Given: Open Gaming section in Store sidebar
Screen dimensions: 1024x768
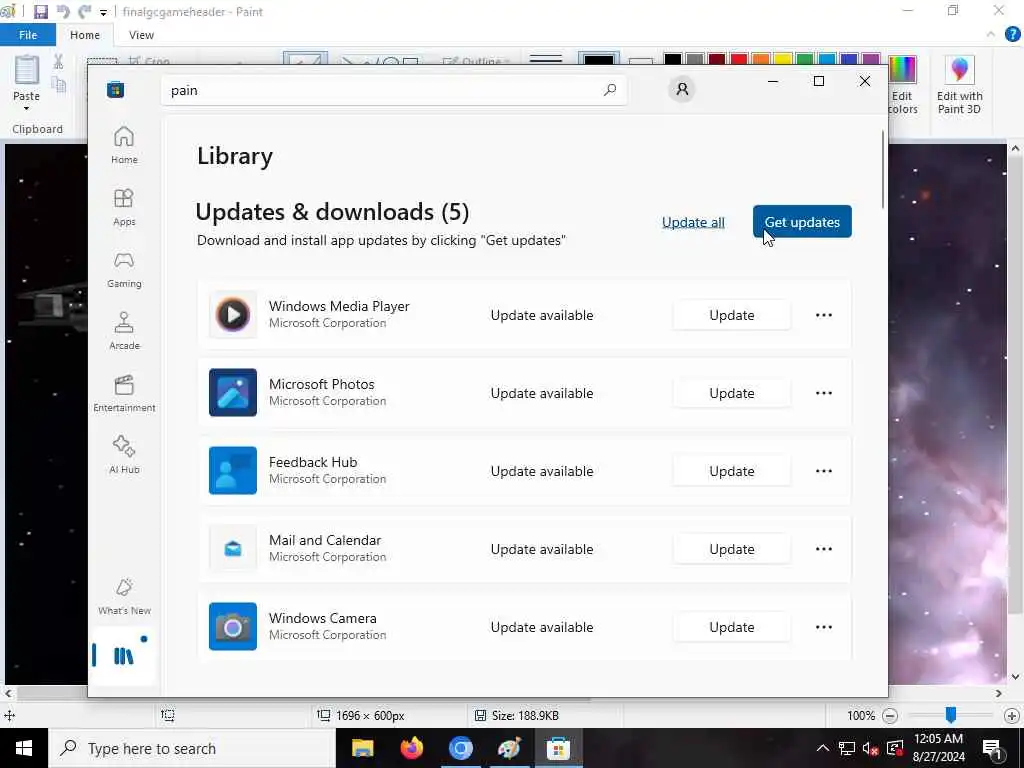Looking at the screenshot, I should point(124,269).
